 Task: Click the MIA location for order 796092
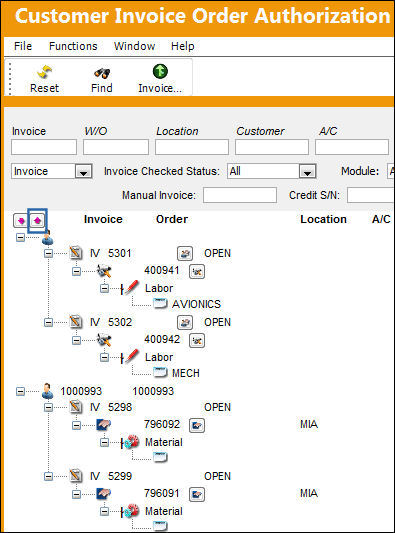pyautogui.click(x=309, y=424)
